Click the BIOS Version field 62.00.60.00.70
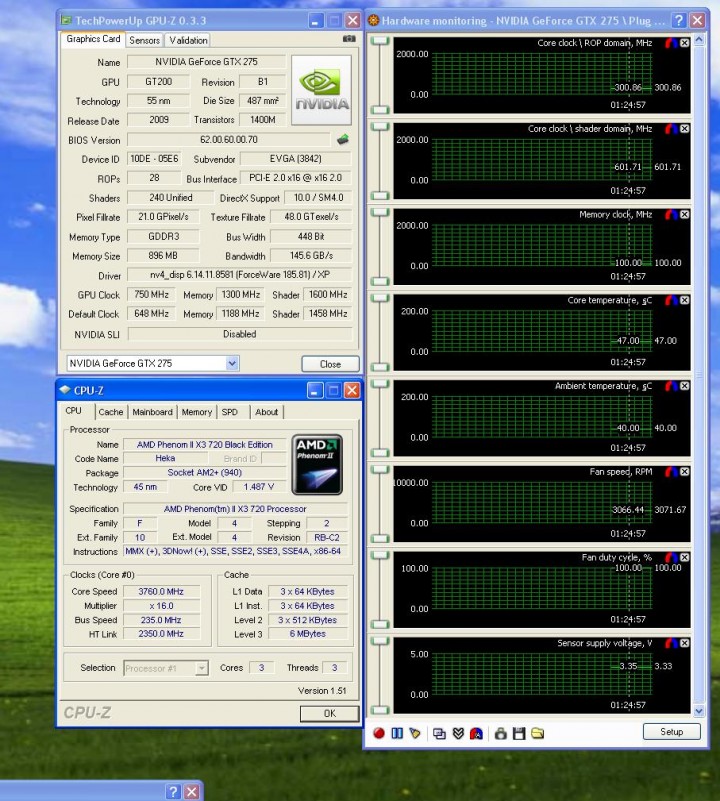Image resolution: width=720 pixels, height=801 pixels. tap(229, 139)
